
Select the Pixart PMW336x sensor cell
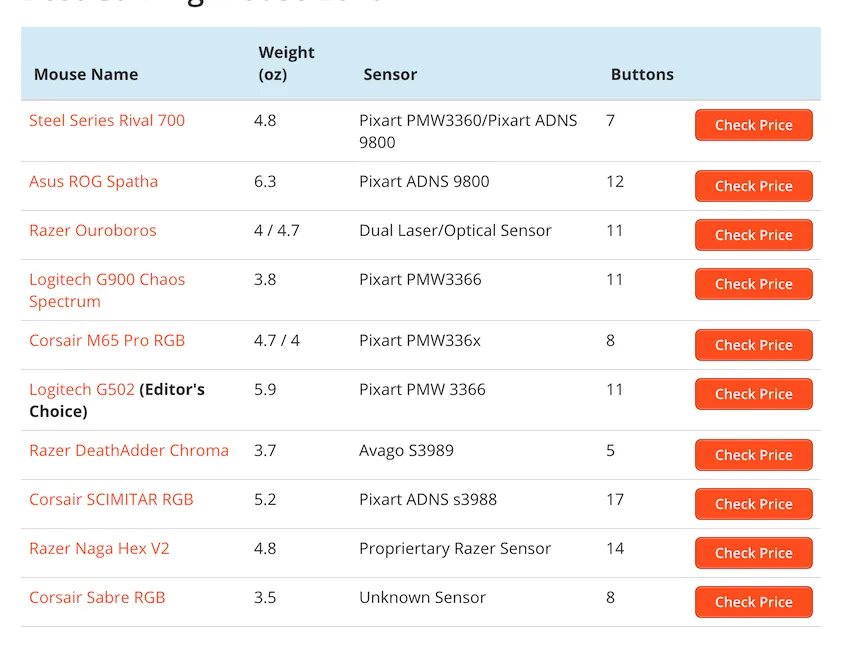[x=420, y=340]
